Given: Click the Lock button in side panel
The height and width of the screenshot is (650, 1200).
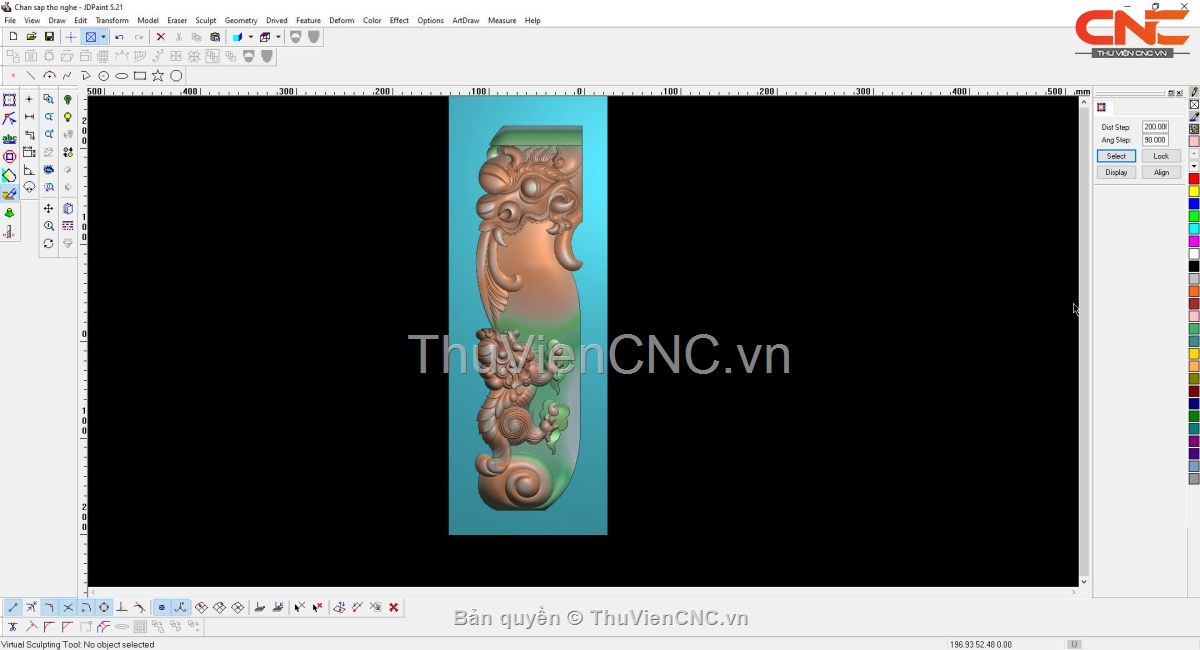Looking at the screenshot, I should [1161, 156].
